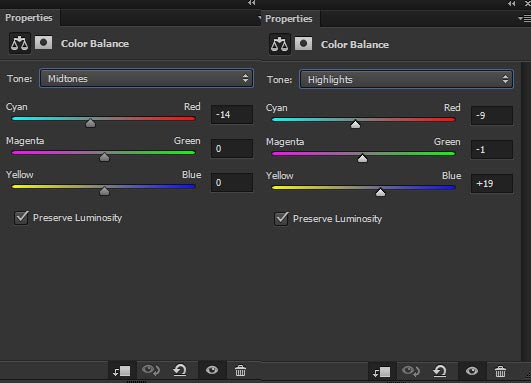Viewport: 531px width, 383px height.
Task: Clip adjustment to layer in left panel
Action: [122, 371]
